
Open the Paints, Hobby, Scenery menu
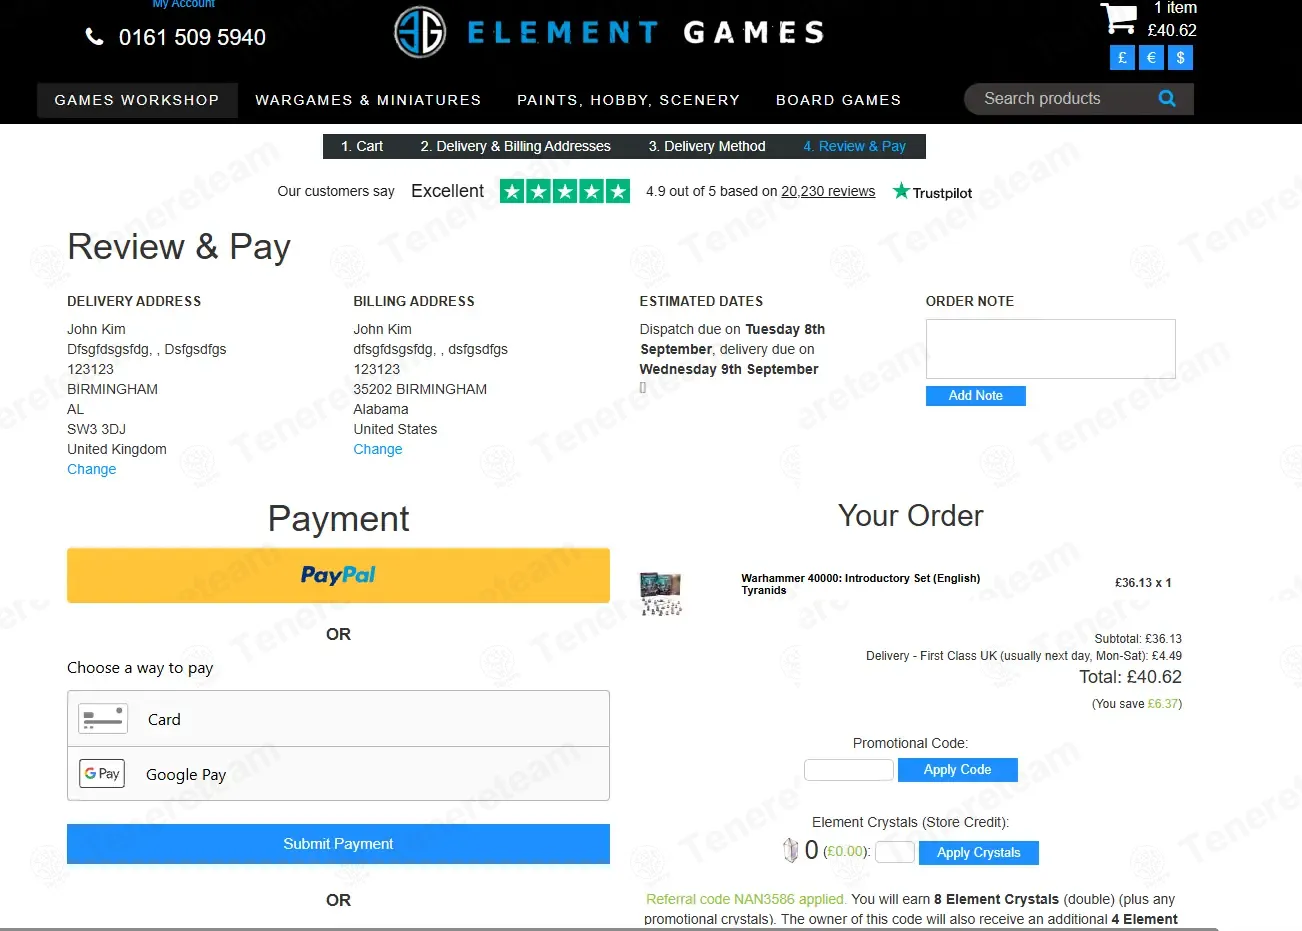628,100
